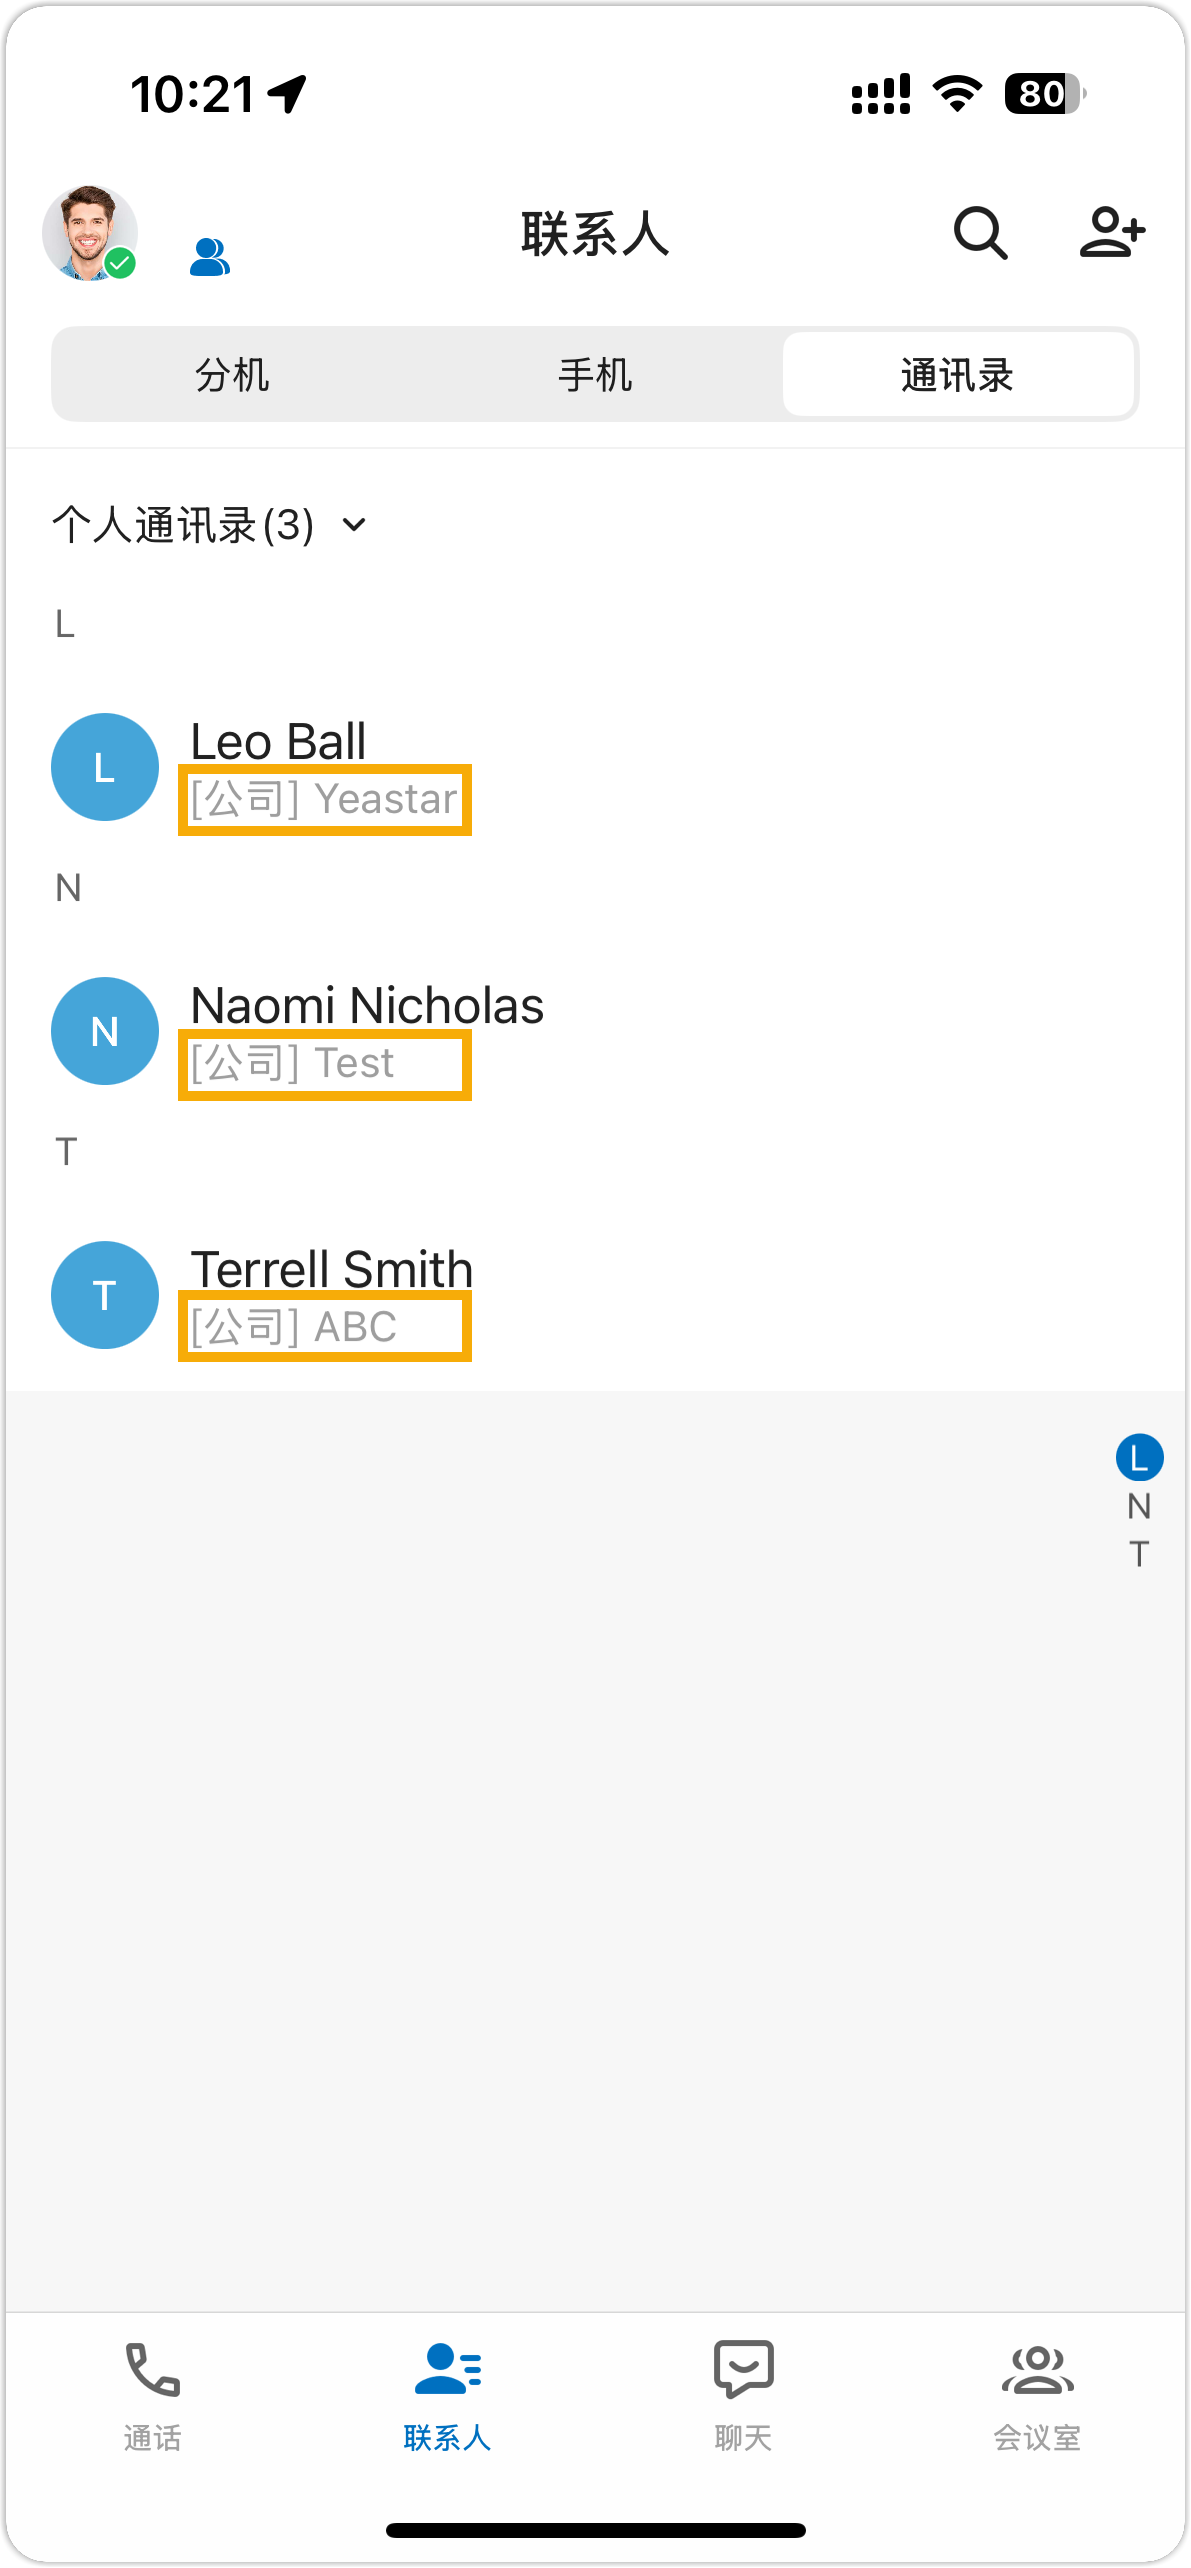Open the profile avatar with status badge
This screenshot has width=1191, height=2568.
(x=90, y=234)
